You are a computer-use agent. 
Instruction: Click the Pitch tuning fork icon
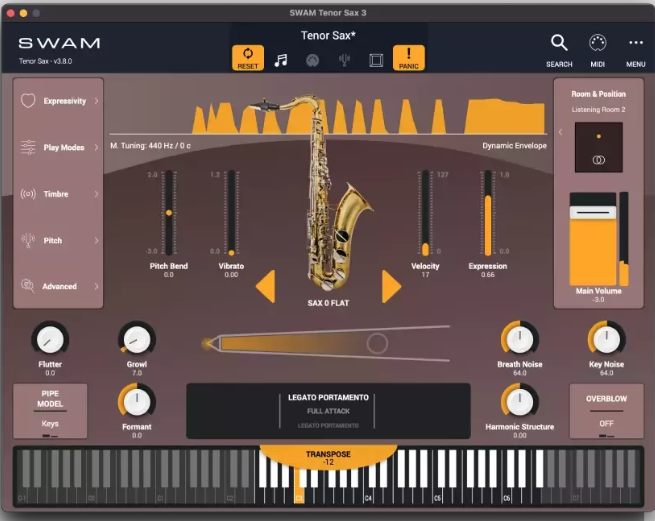(28, 240)
